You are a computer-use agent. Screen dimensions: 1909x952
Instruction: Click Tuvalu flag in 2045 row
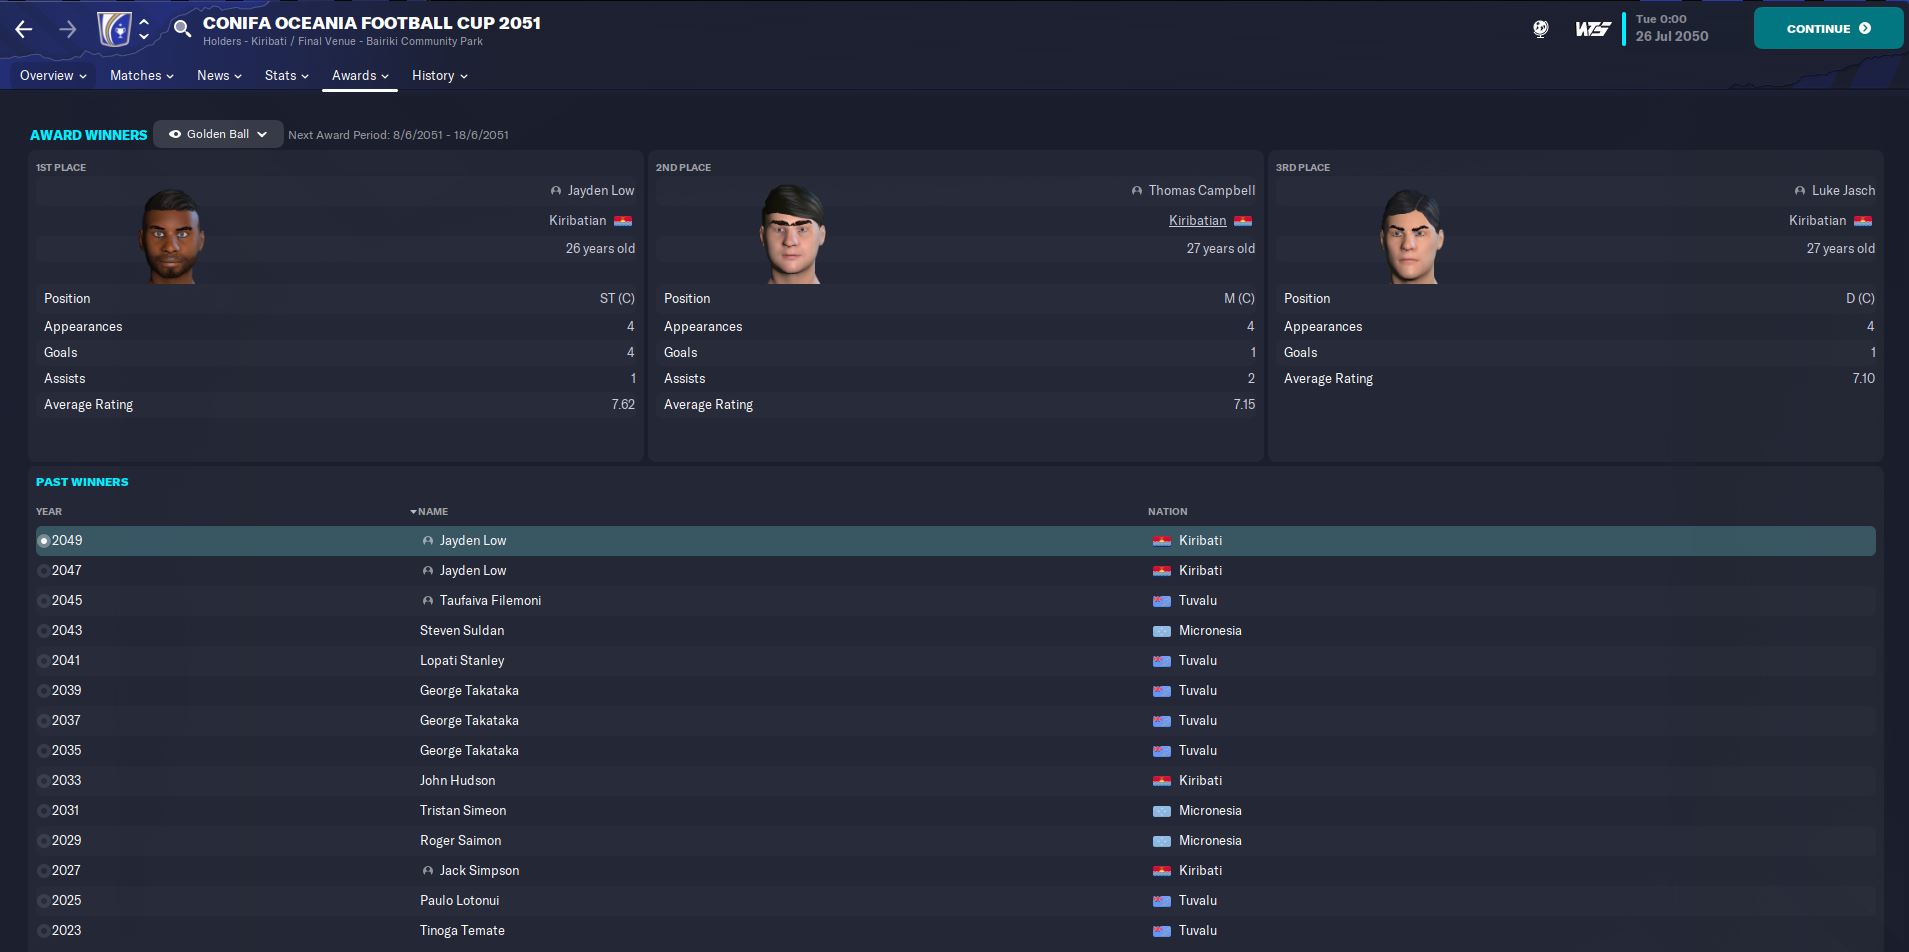(x=1162, y=601)
